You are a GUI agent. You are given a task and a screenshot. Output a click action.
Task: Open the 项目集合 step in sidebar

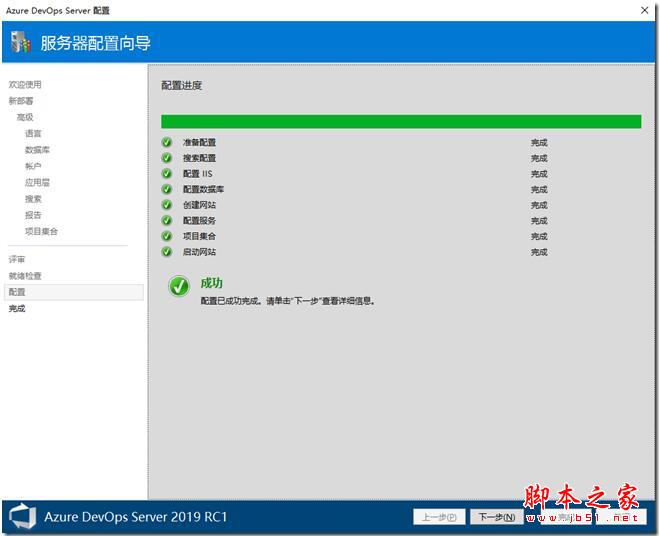tap(41, 231)
